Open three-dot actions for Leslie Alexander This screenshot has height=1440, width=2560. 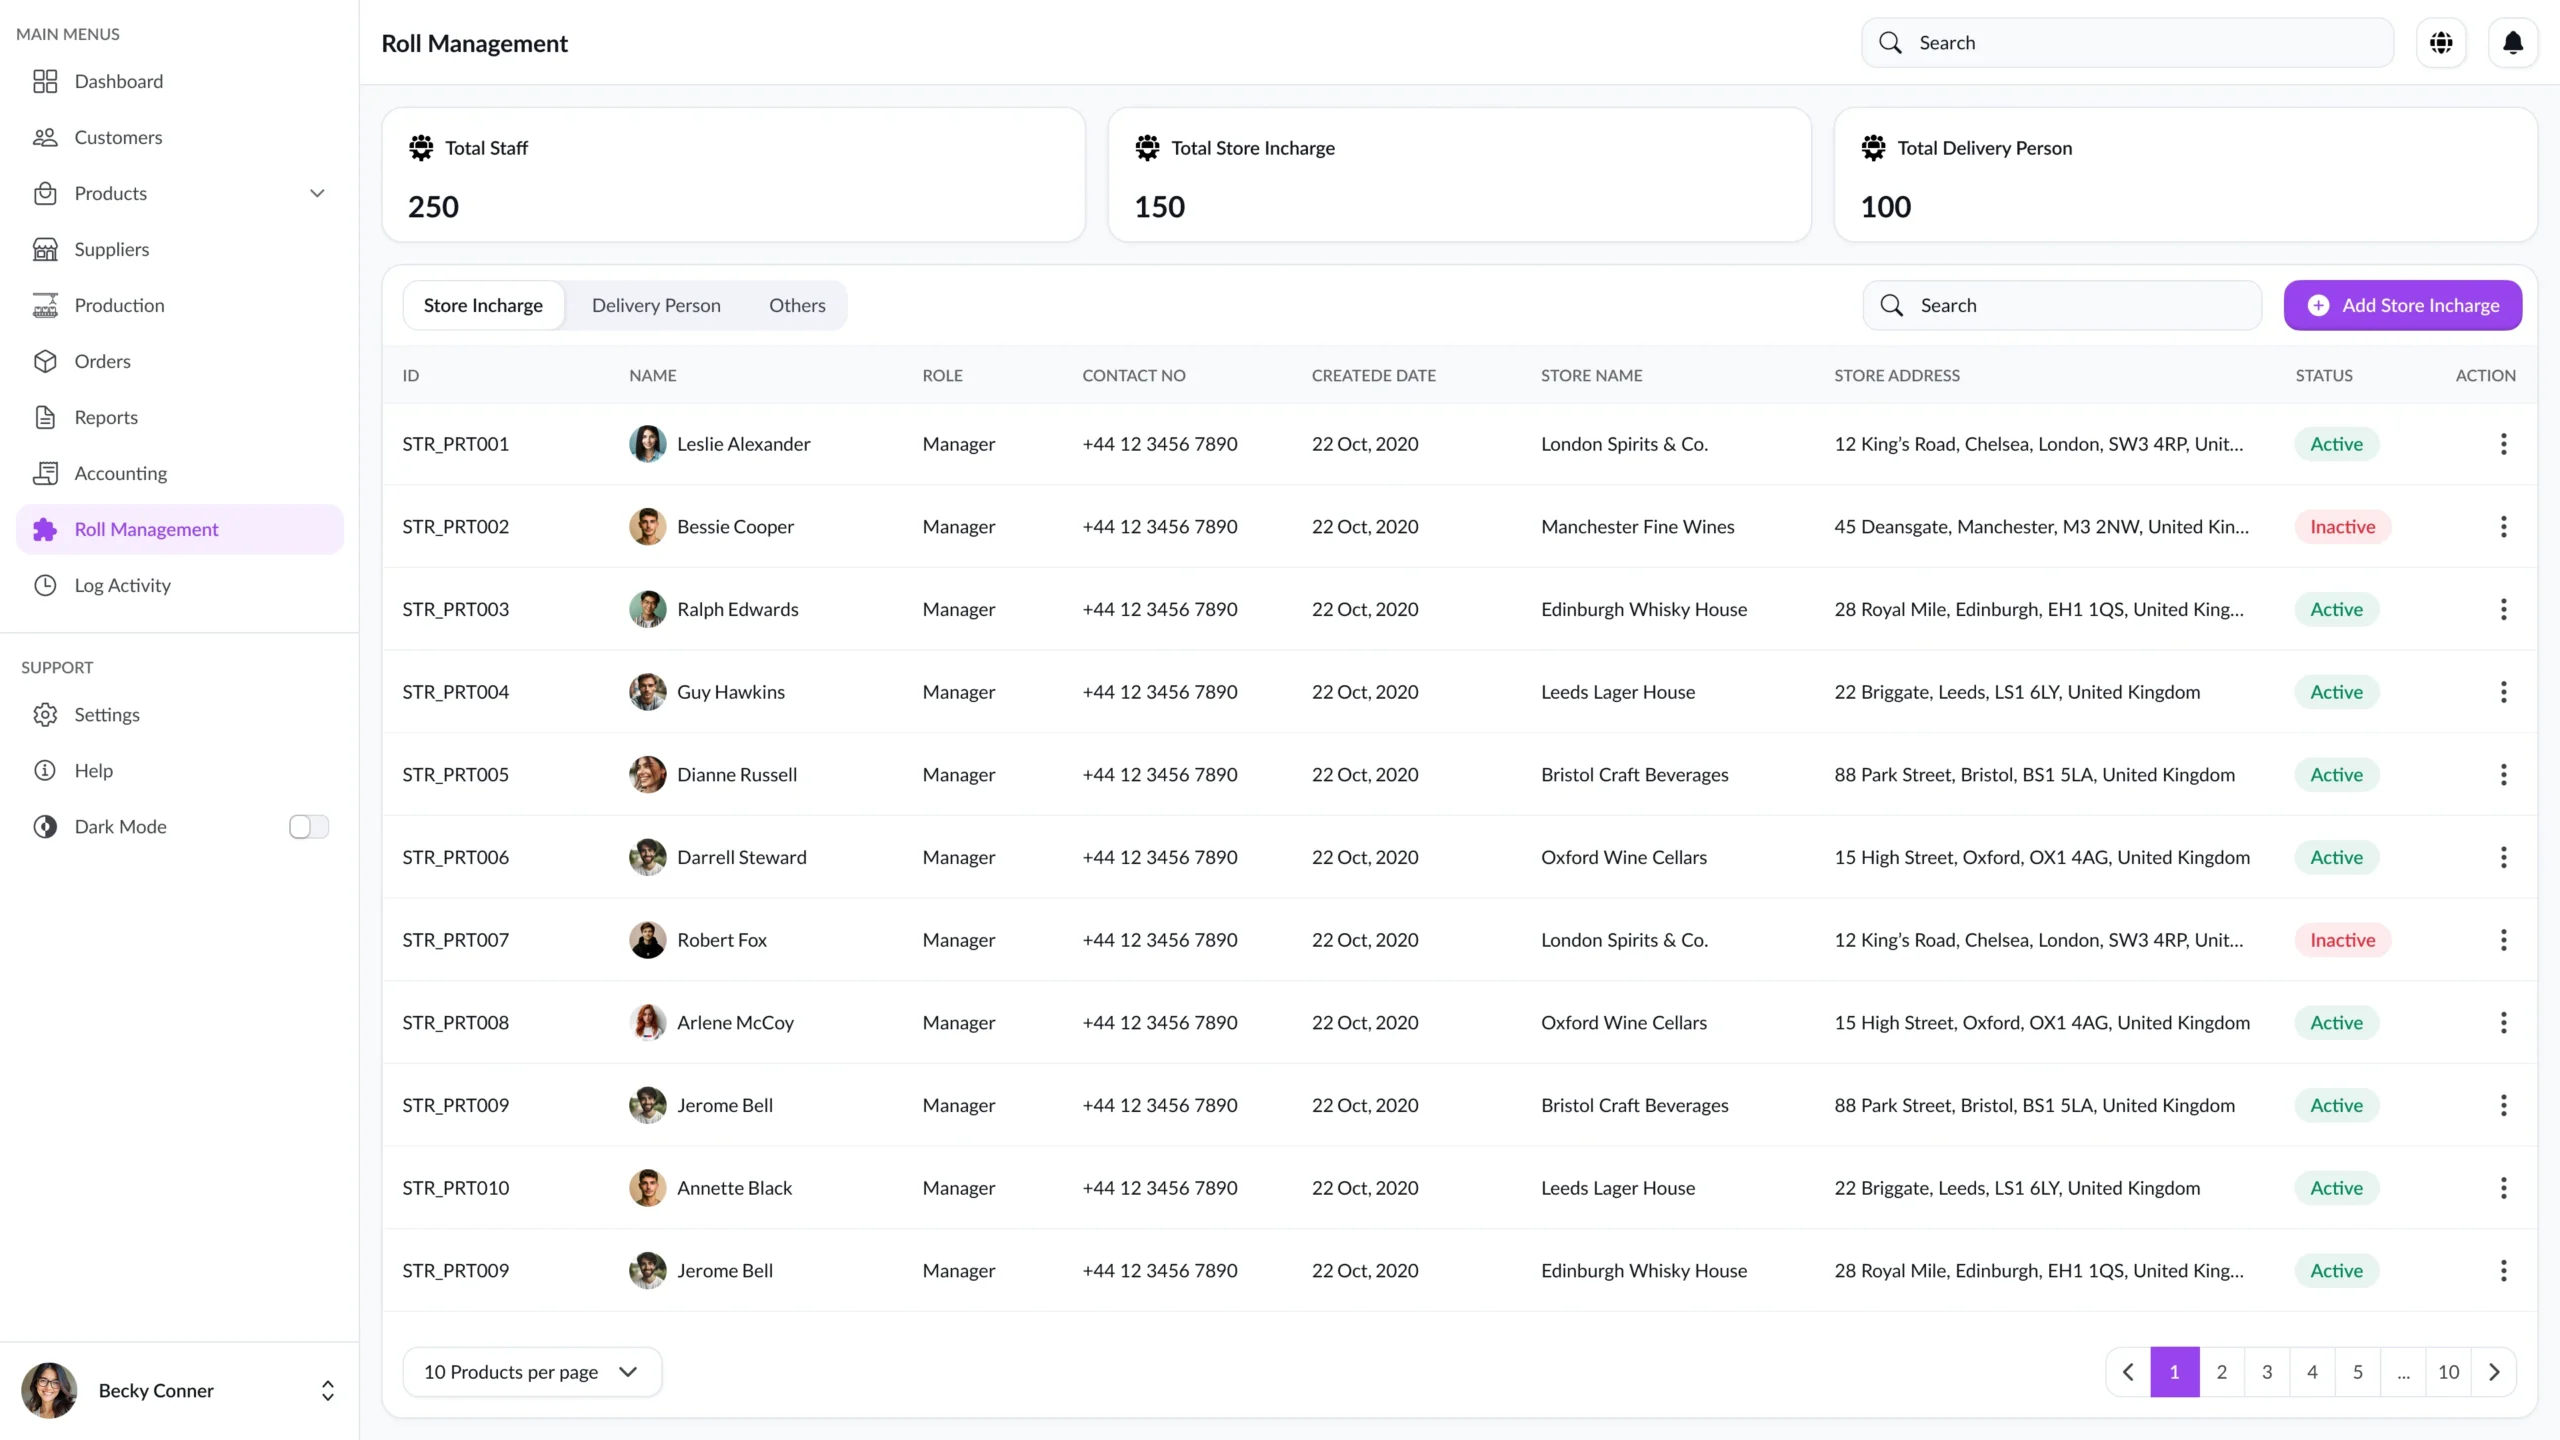click(2503, 444)
